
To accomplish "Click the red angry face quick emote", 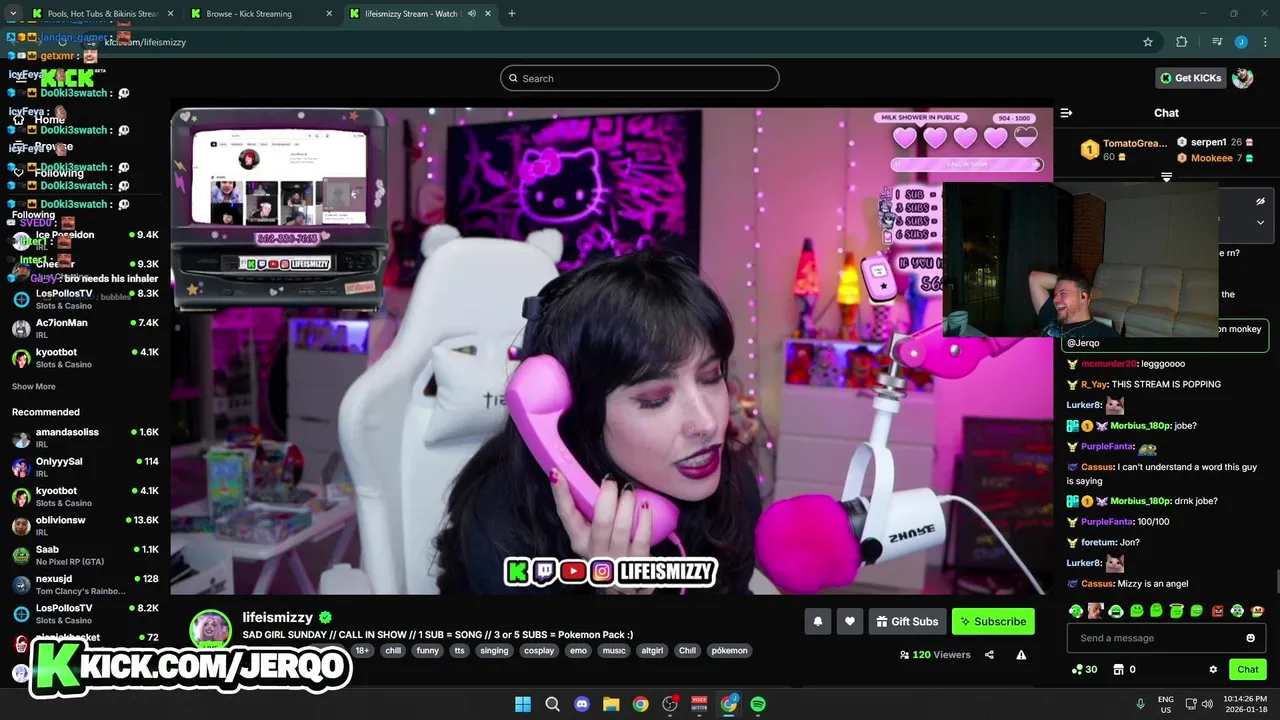I will [x=1217, y=611].
